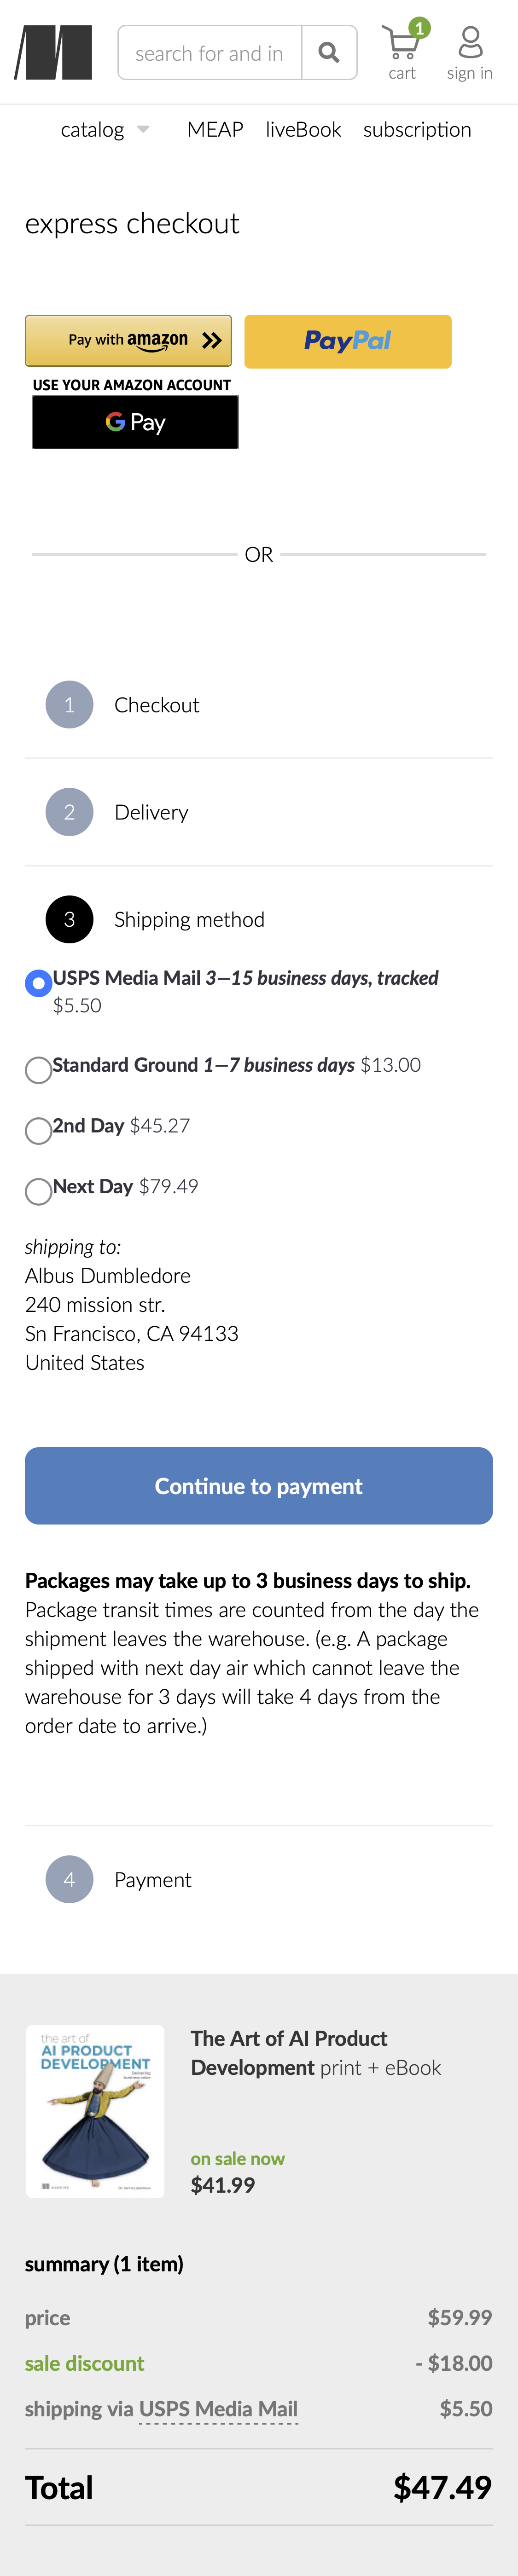Expand the Payment section
This screenshot has width=518, height=2576.
(153, 1879)
